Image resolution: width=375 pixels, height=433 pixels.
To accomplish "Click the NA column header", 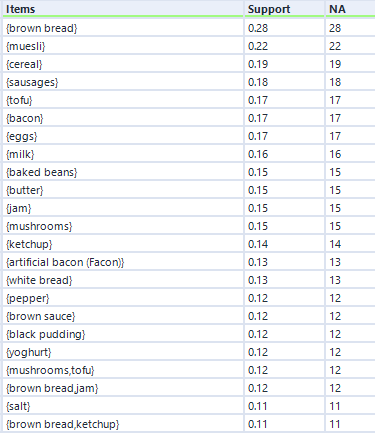I will click(350, 9).
